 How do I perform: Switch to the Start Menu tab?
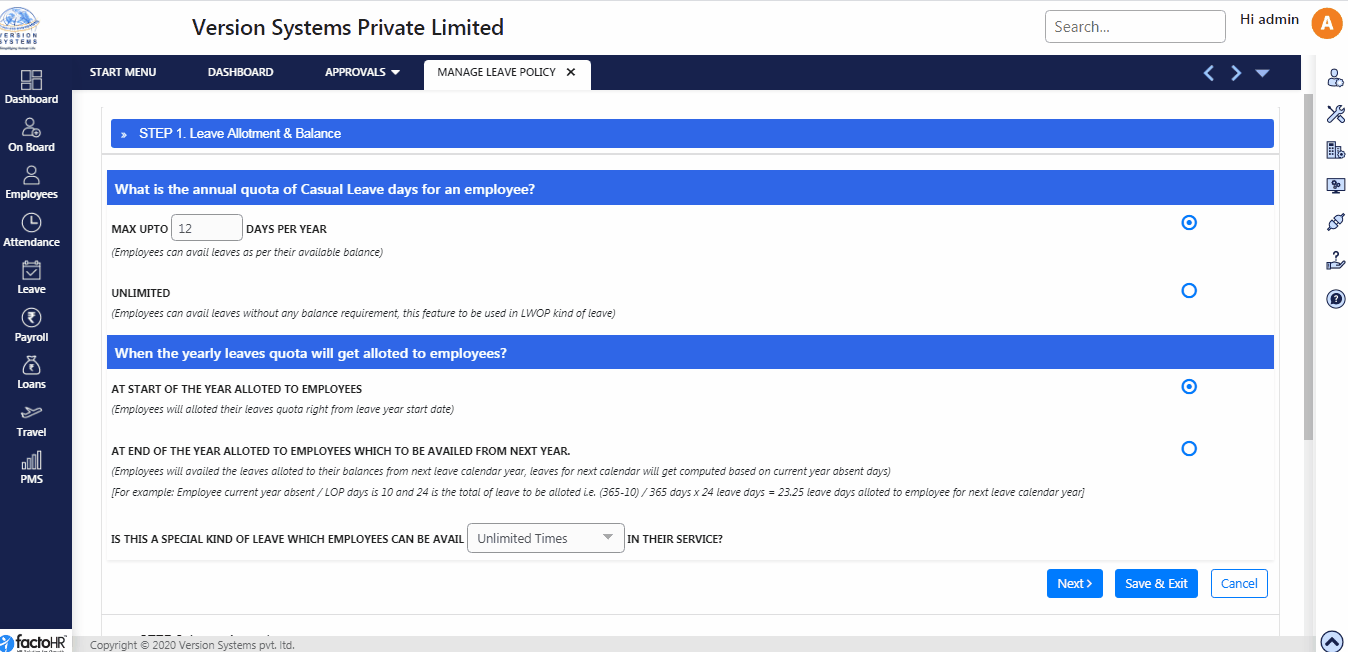123,72
